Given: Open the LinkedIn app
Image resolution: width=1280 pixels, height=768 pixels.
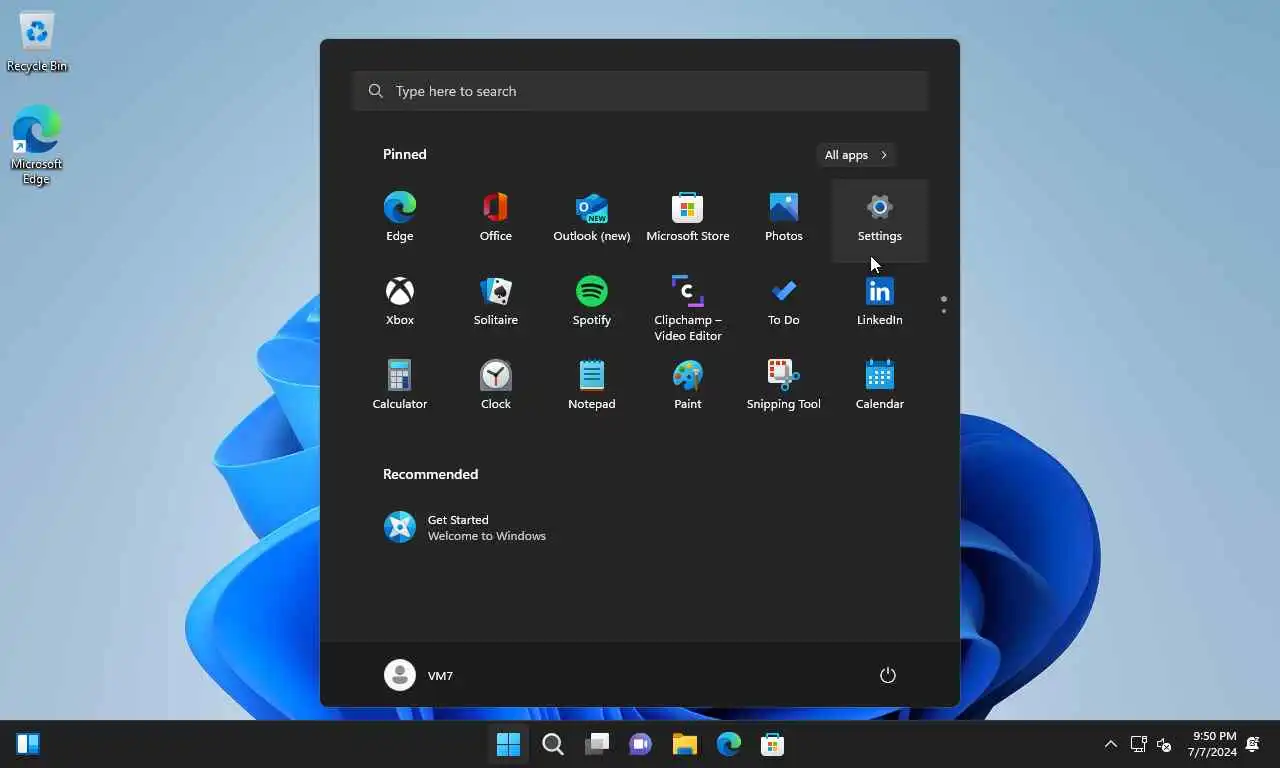Looking at the screenshot, I should (x=880, y=303).
